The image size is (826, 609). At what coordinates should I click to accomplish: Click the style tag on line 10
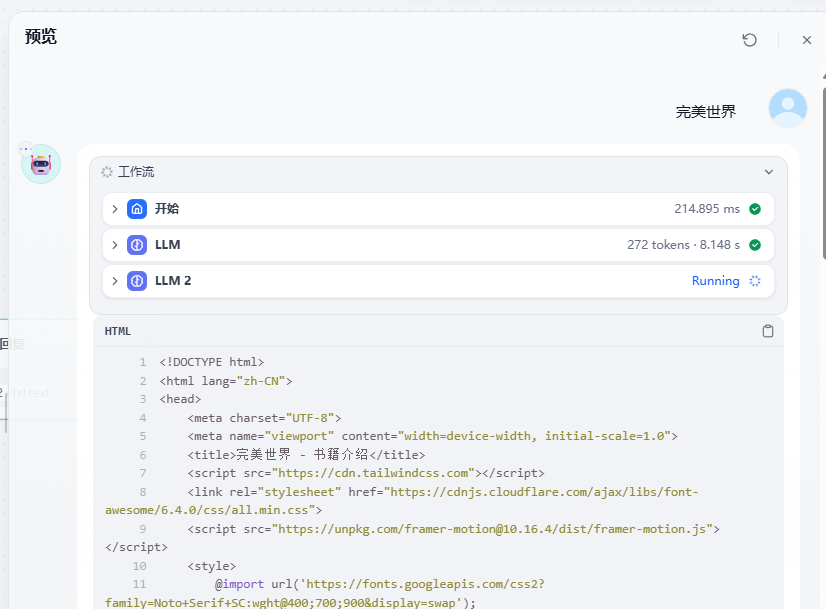pyautogui.click(x=211, y=566)
